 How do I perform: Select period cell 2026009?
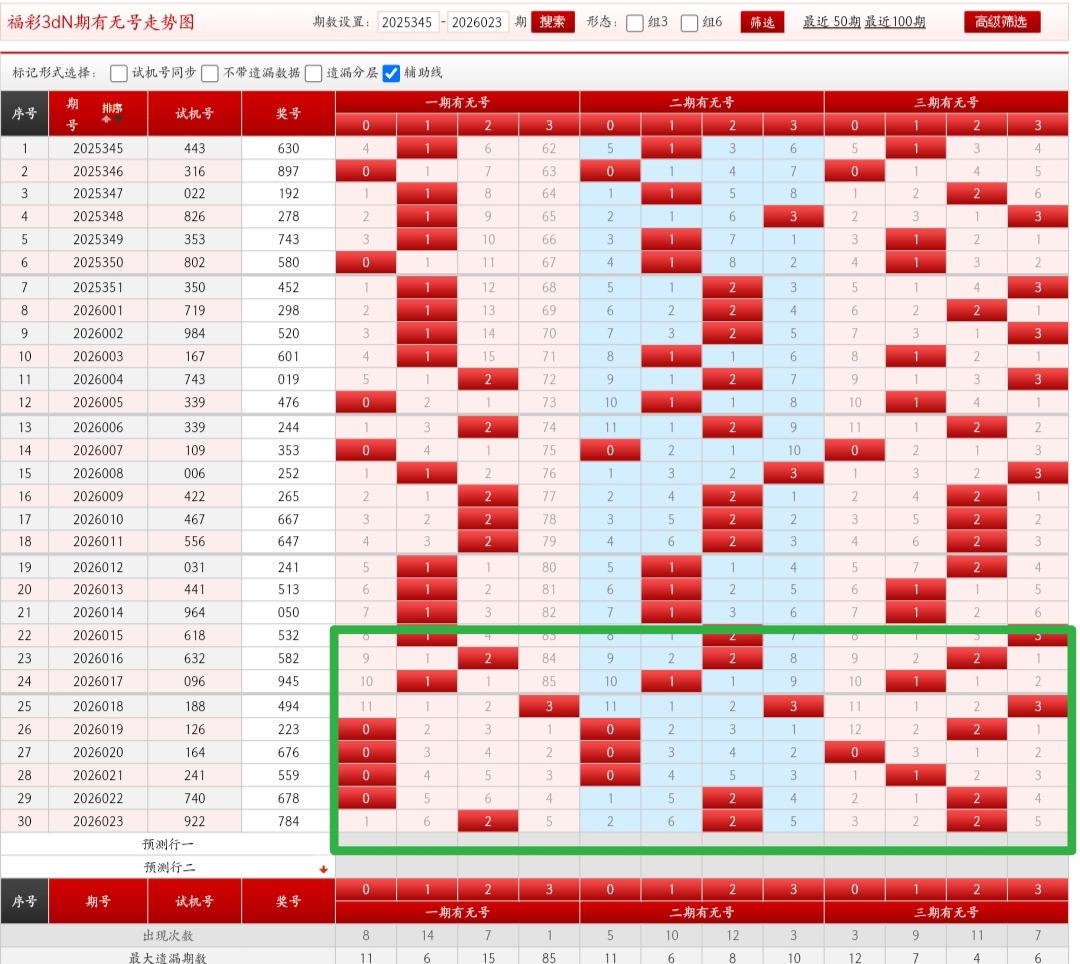pos(98,496)
